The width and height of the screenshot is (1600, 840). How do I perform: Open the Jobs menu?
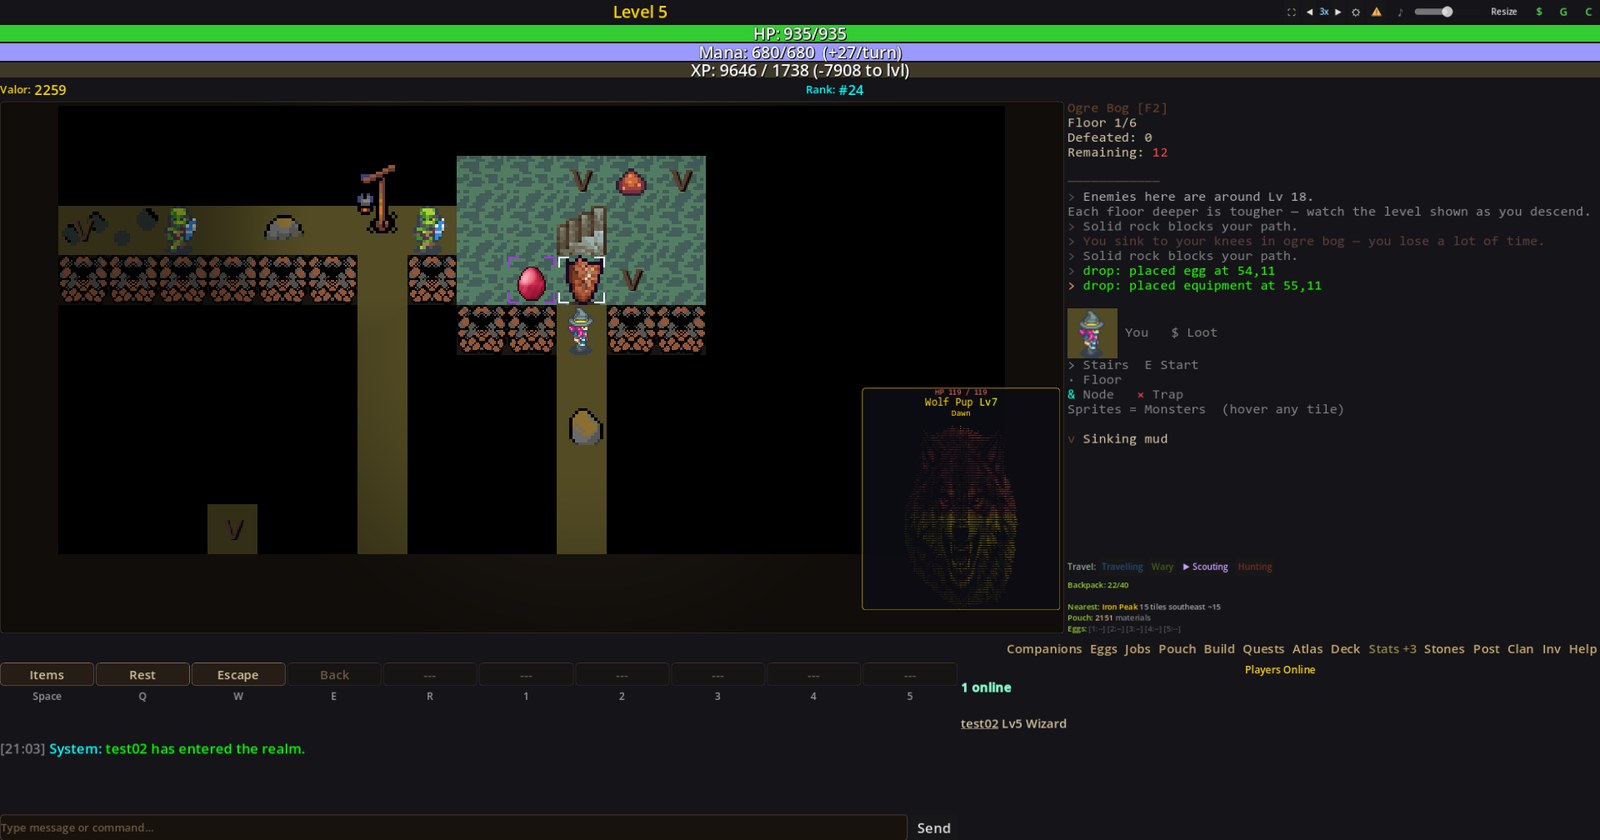[1137, 649]
